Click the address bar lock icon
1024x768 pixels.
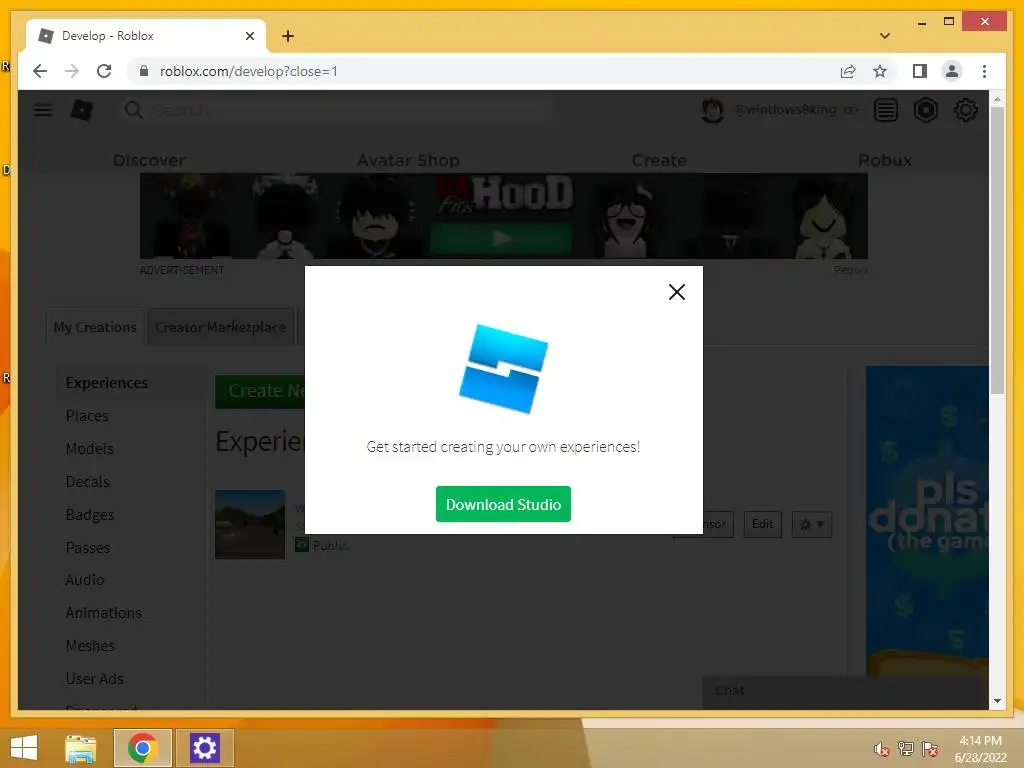tap(144, 71)
